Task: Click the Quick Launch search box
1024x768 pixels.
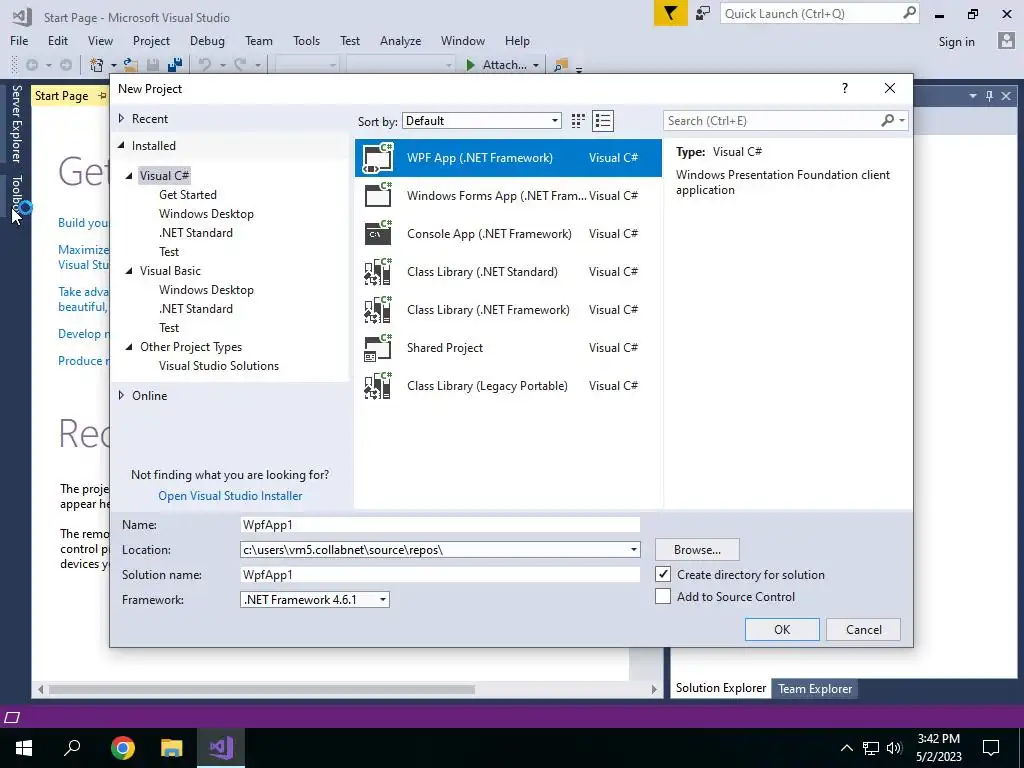Action: 820,13
